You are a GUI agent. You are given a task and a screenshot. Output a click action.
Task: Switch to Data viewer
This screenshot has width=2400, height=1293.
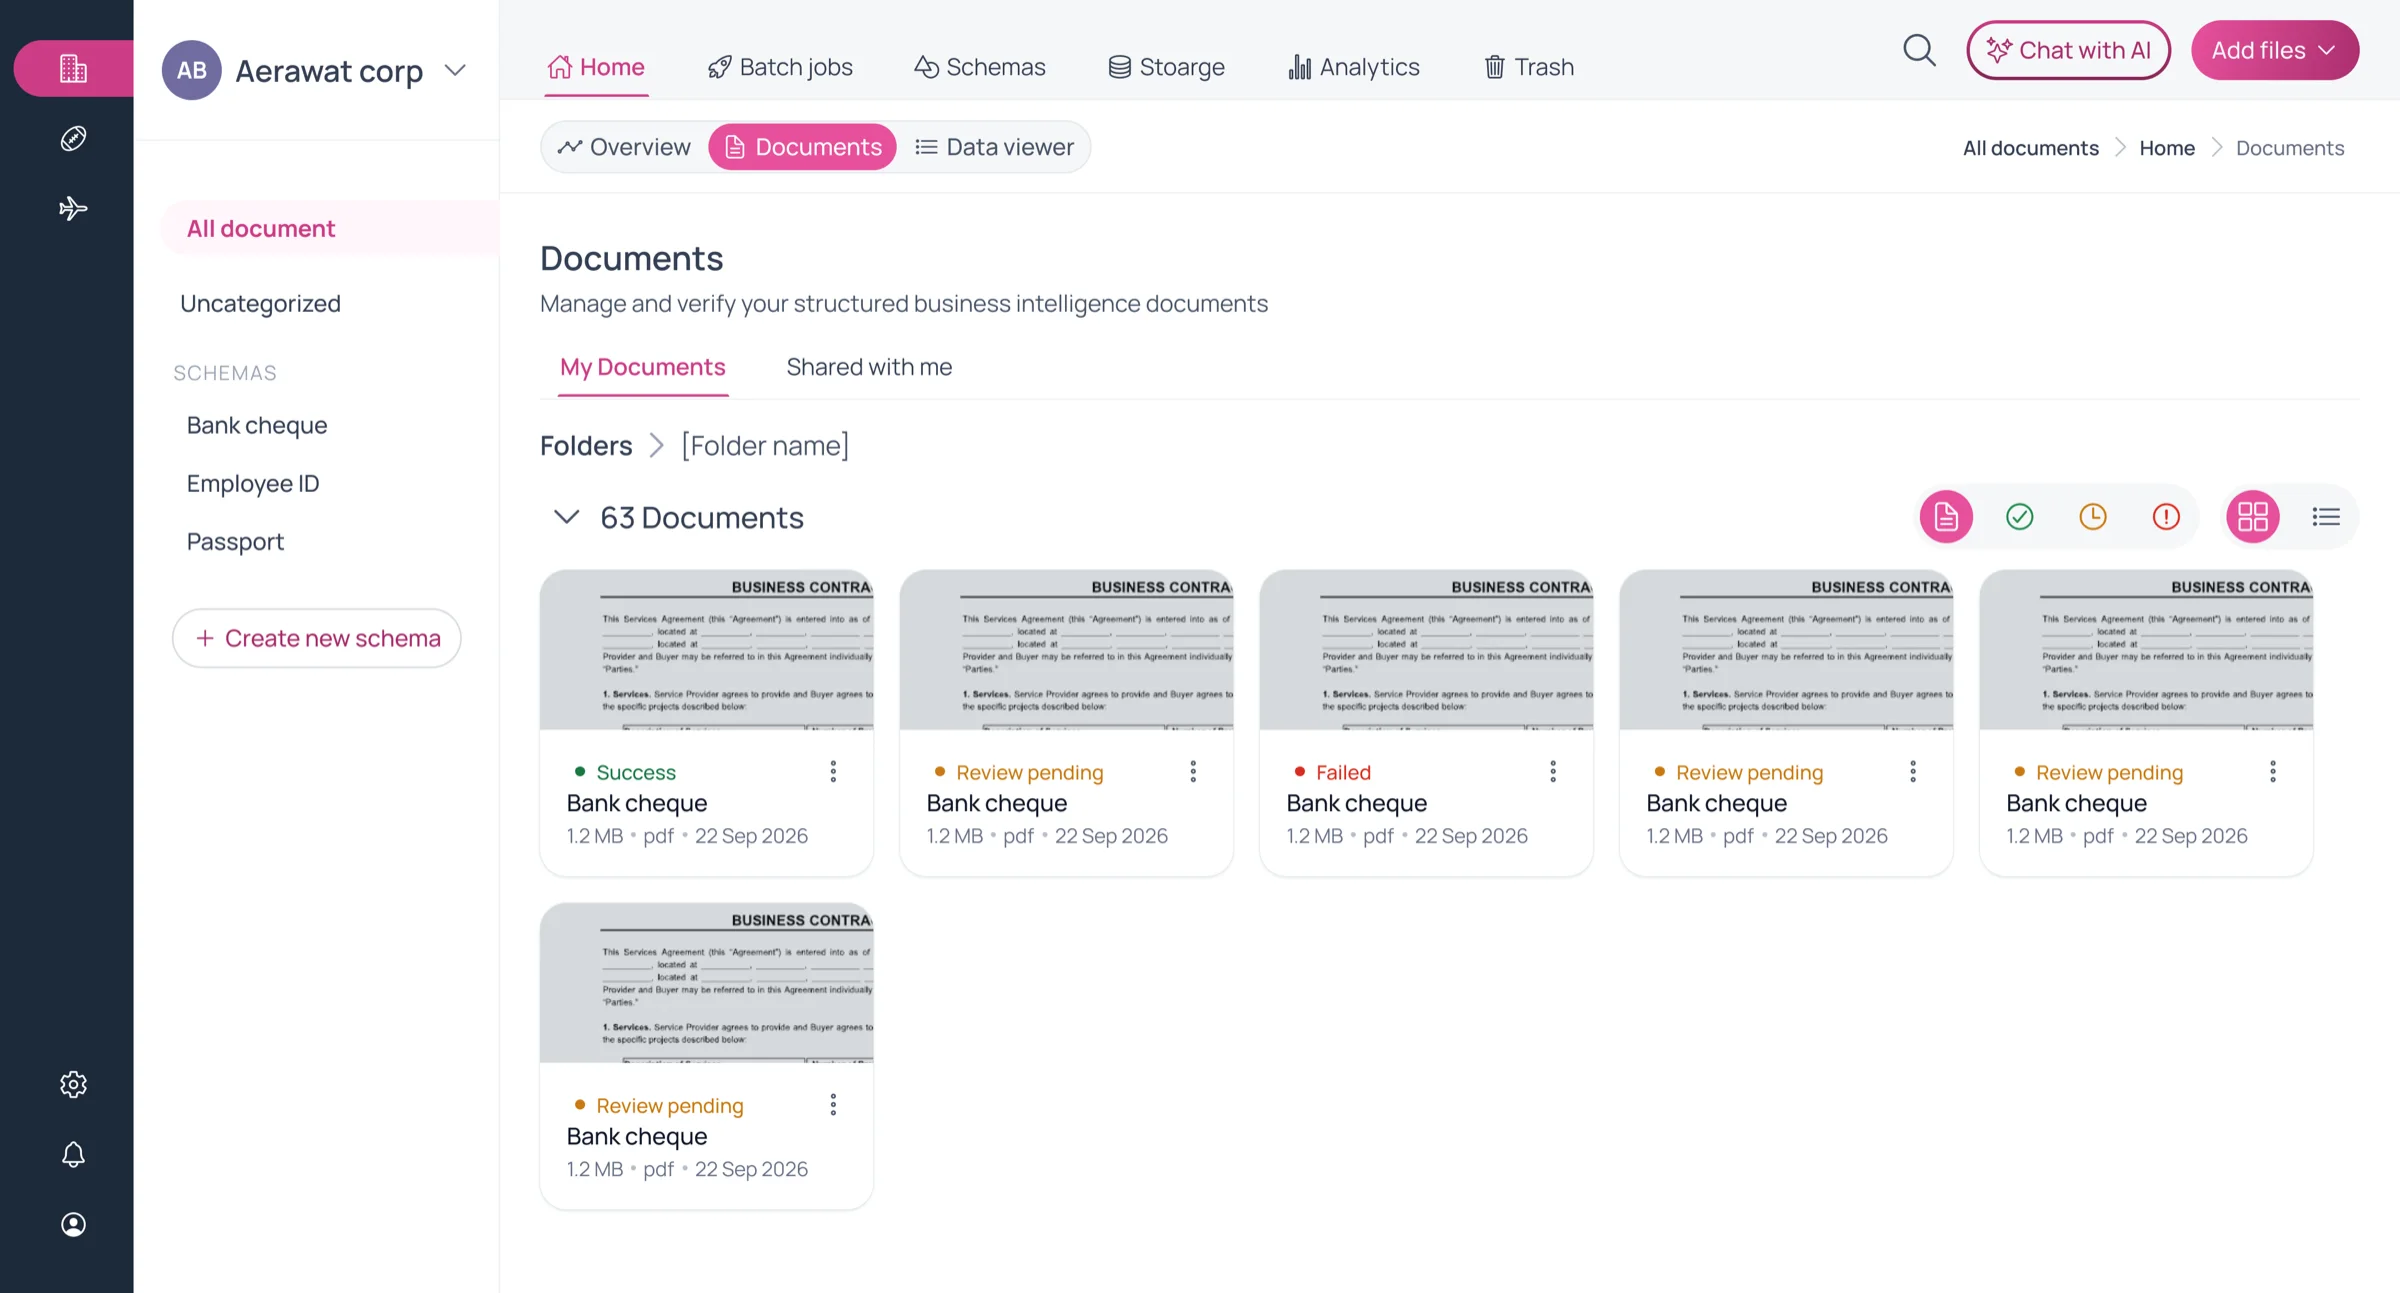[x=994, y=147]
